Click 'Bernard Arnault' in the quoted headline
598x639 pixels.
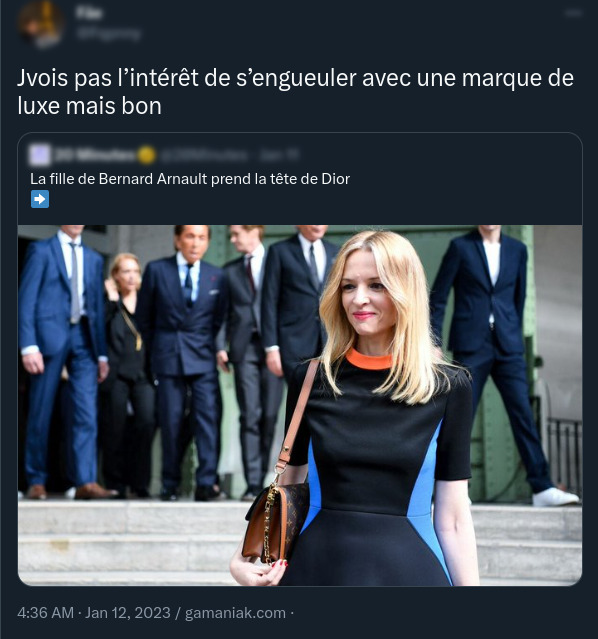(x=153, y=179)
